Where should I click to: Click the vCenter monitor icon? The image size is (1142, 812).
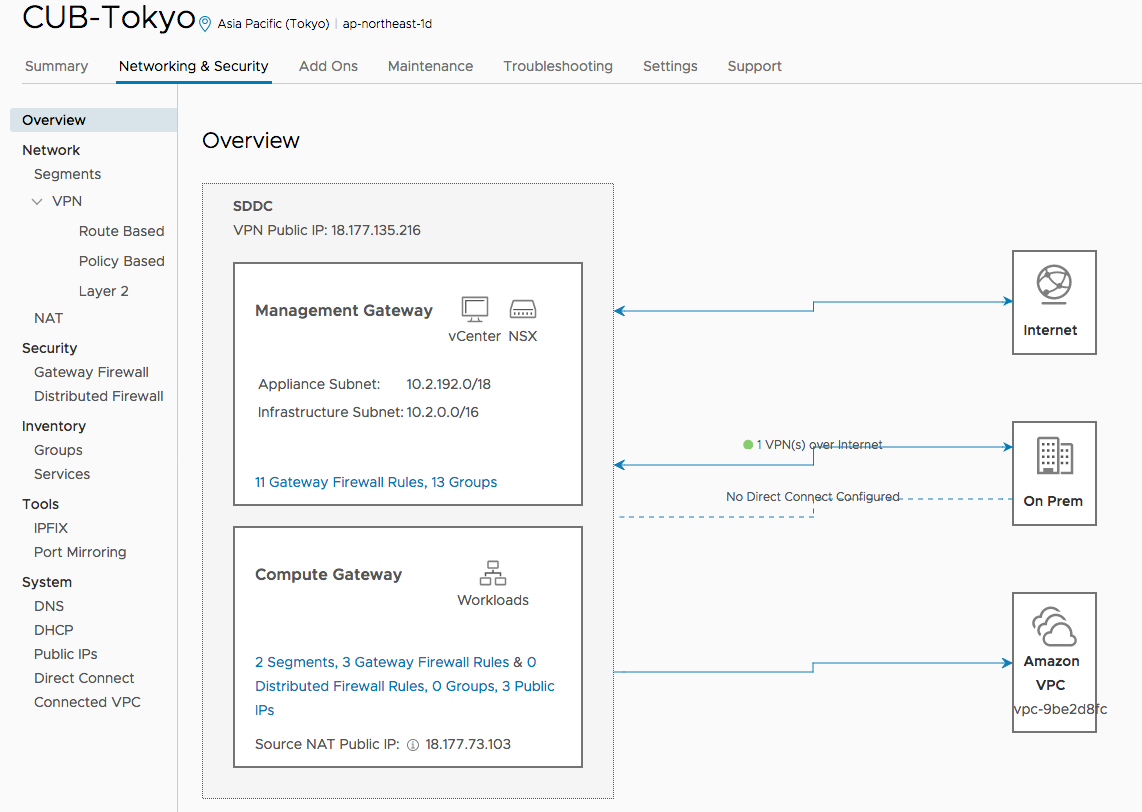tap(475, 309)
